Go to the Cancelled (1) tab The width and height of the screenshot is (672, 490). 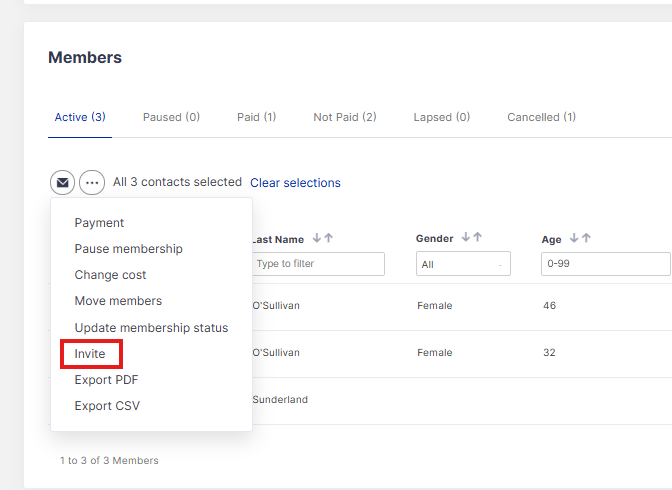click(541, 117)
